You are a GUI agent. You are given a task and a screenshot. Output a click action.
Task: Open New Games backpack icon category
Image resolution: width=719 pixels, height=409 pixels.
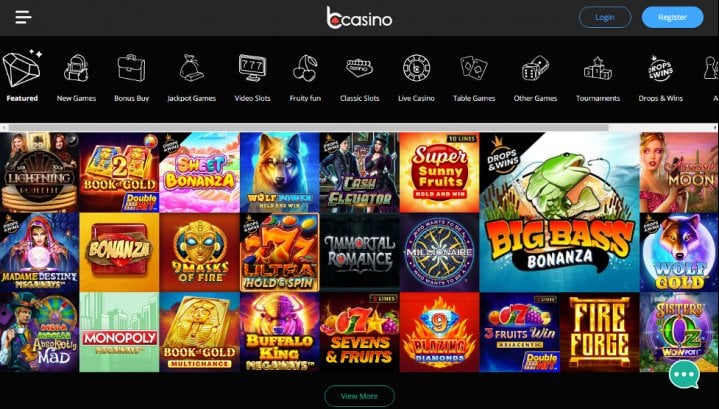[x=76, y=68]
